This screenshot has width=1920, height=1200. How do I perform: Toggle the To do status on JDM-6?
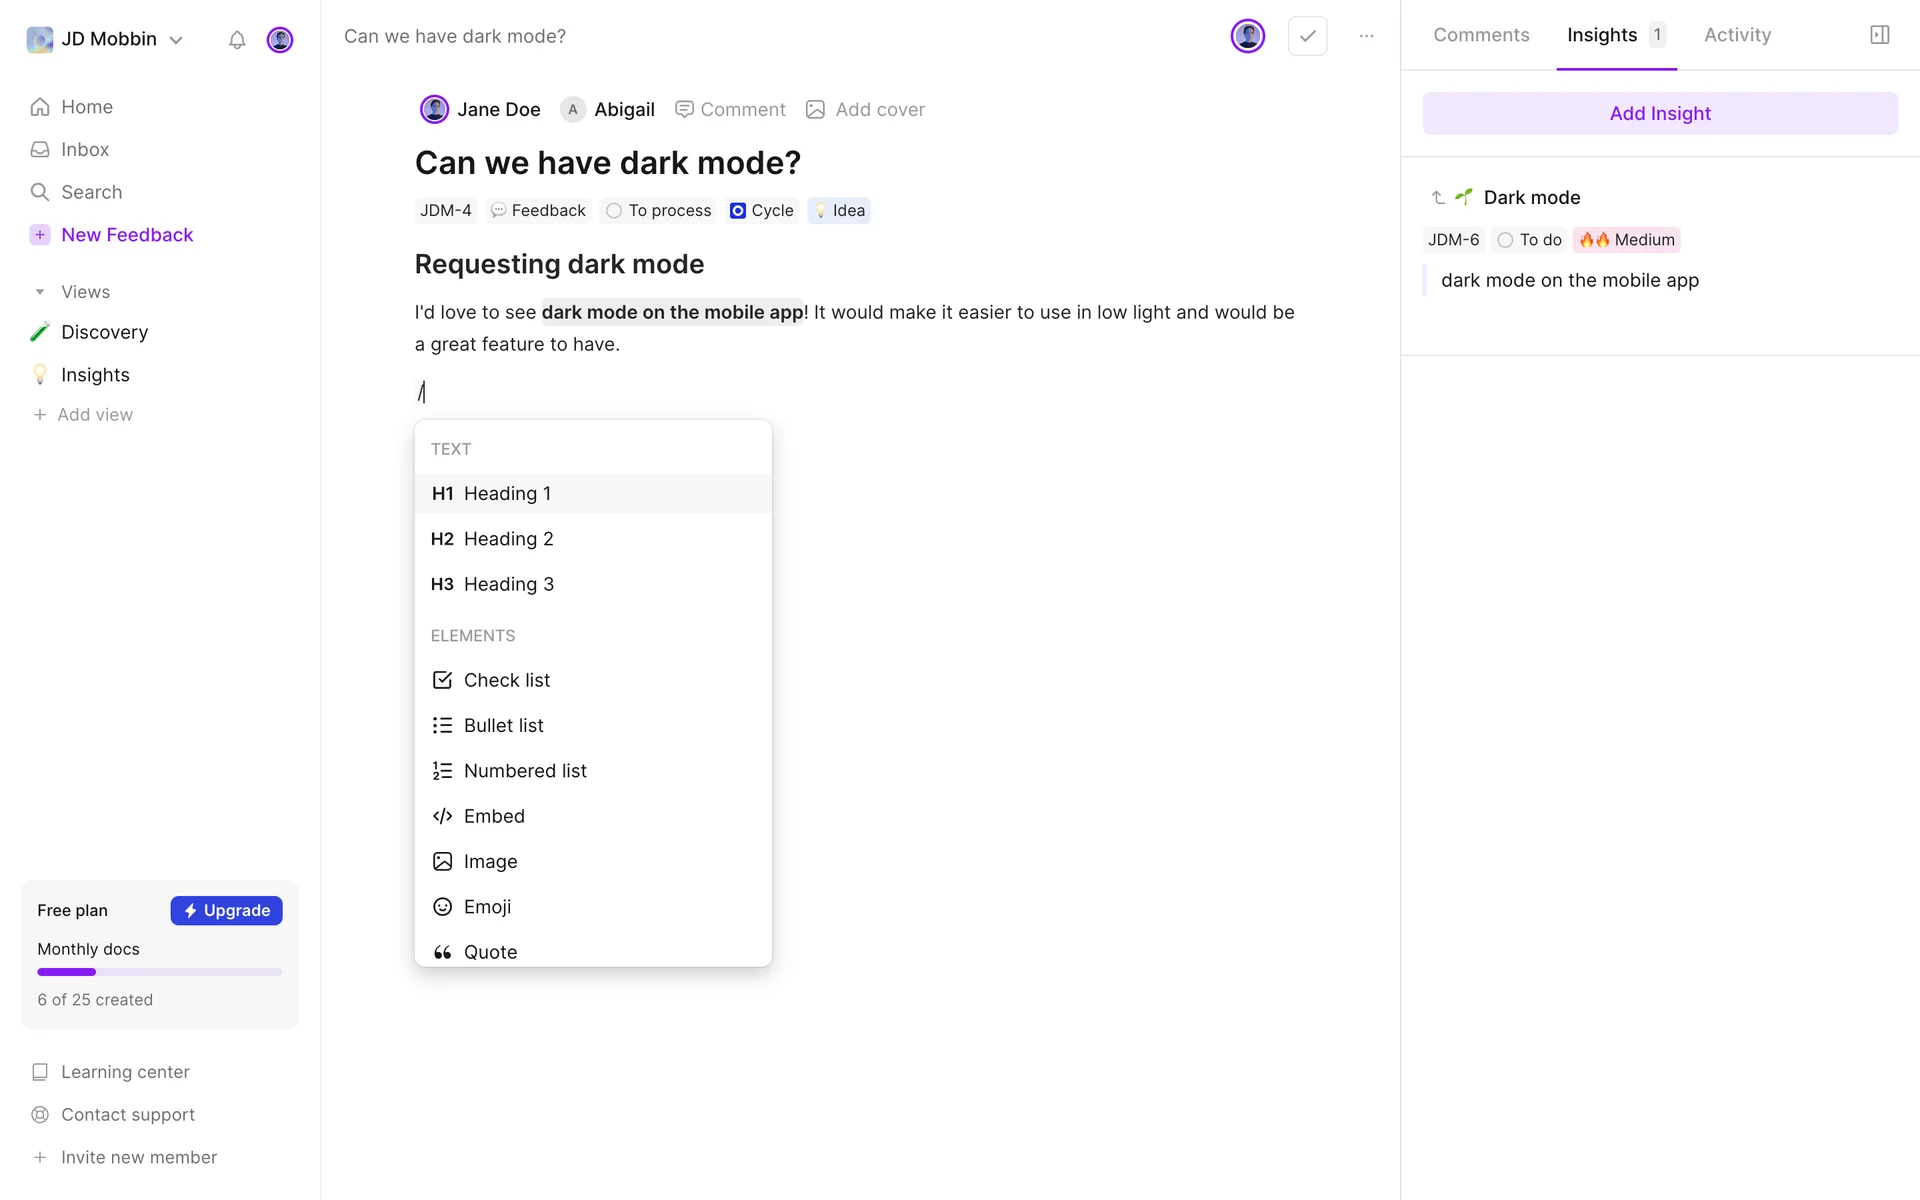point(1529,240)
